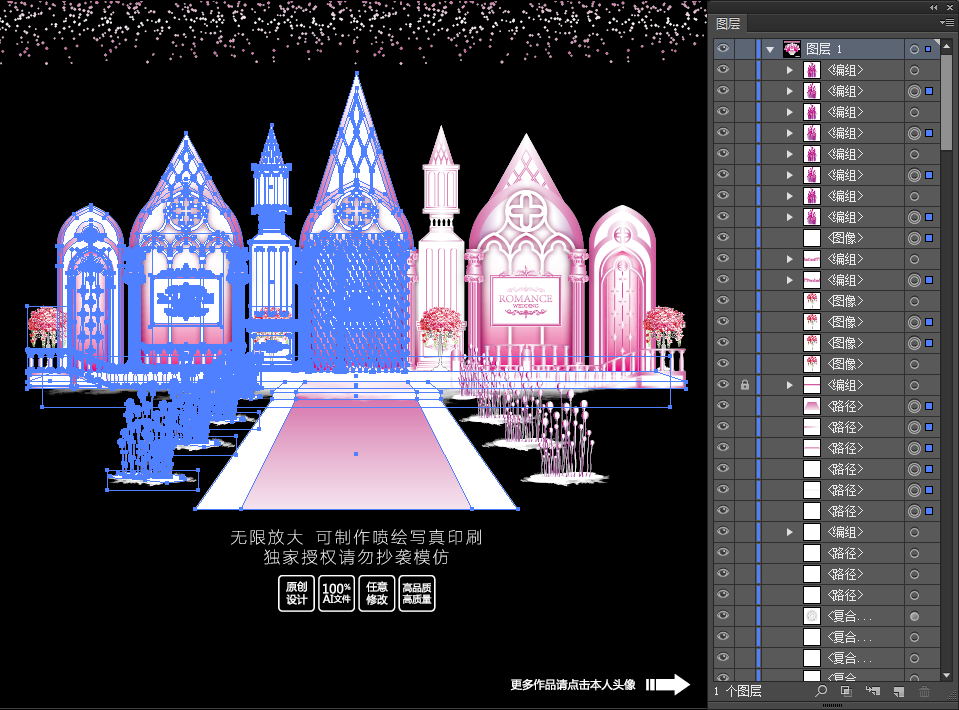Collapse 图层 1 with its disclosure triangle
The height and width of the screenshot is (710, 959).
770,50
